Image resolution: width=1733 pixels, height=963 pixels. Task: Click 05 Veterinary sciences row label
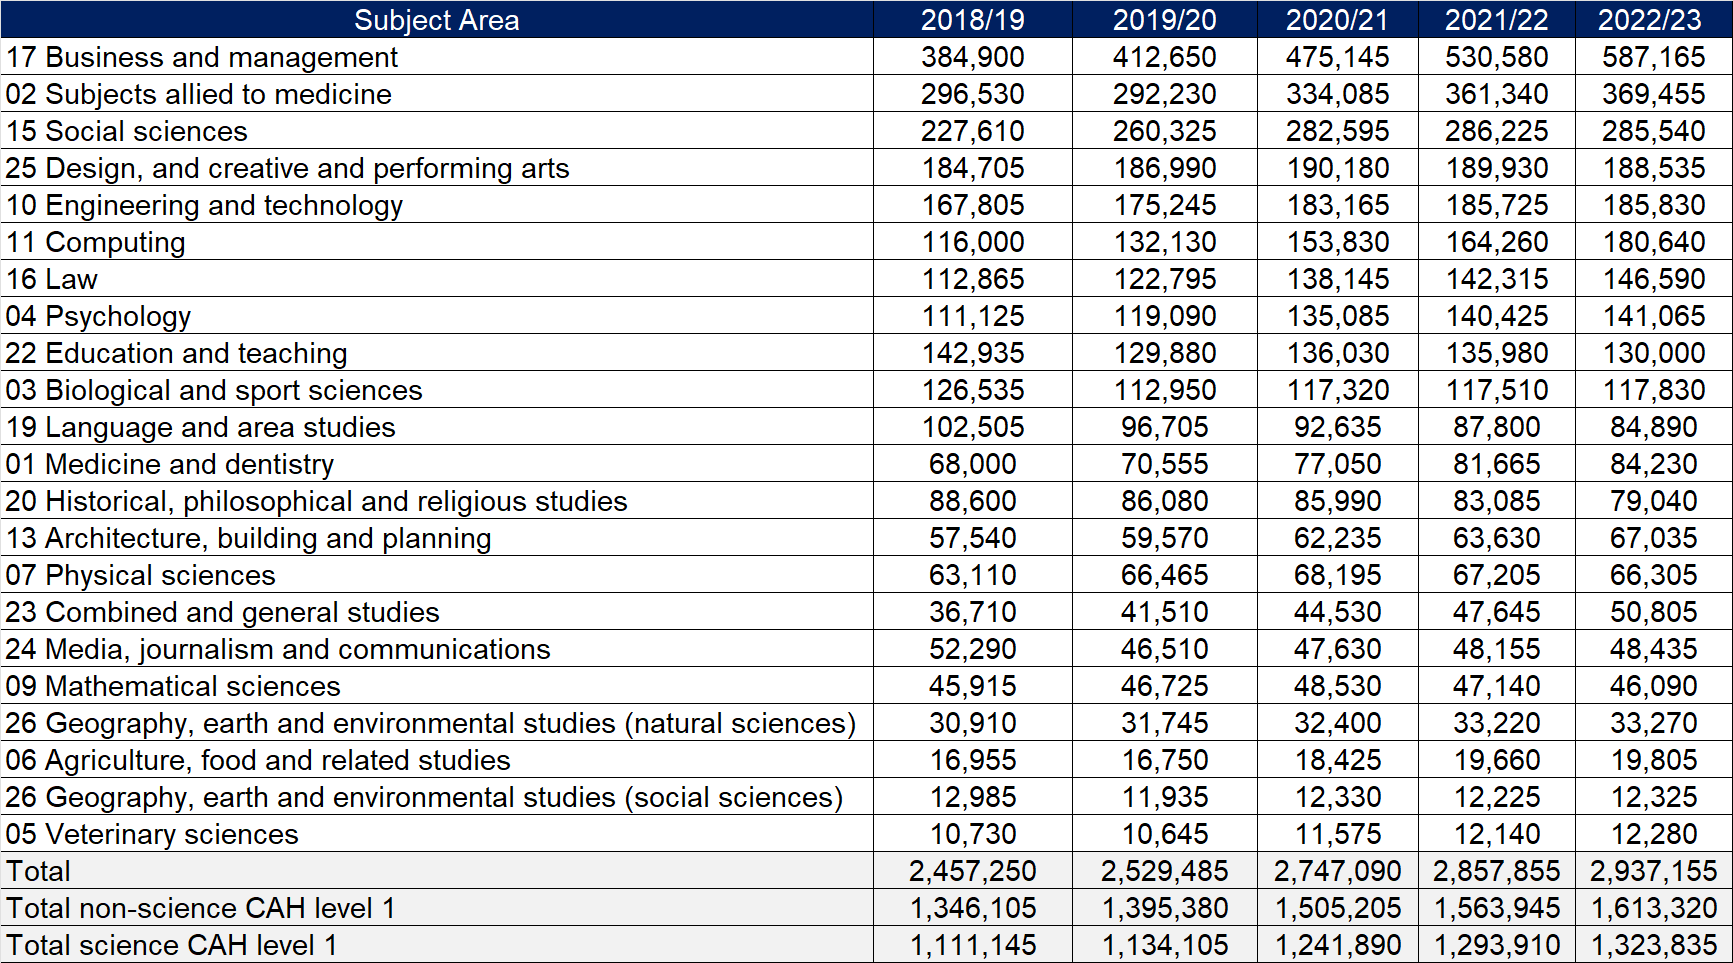[152, 834]
